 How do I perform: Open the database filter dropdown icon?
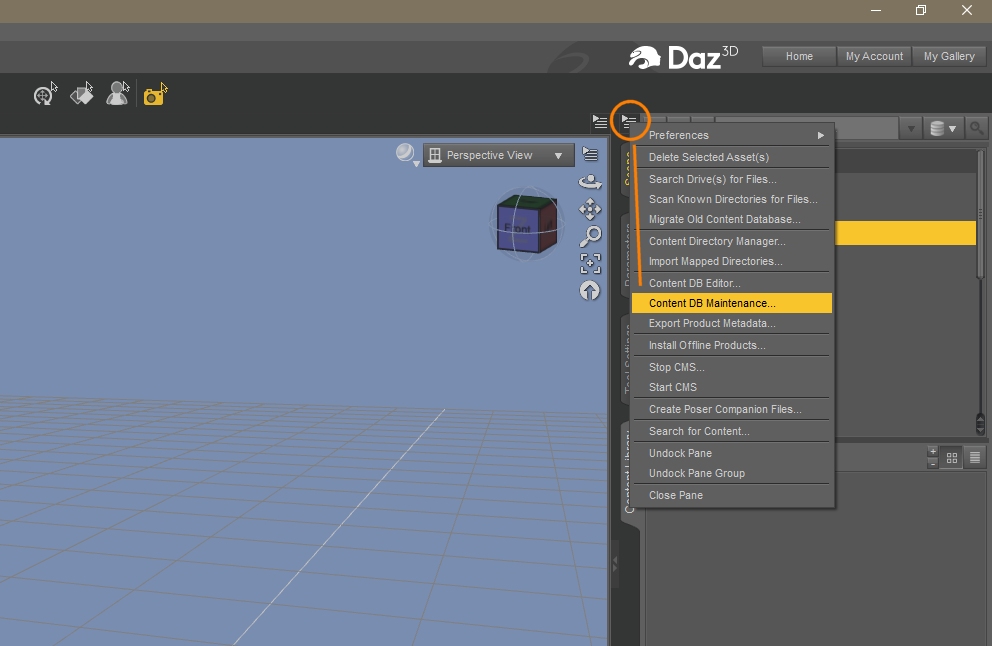coord(943,128)
